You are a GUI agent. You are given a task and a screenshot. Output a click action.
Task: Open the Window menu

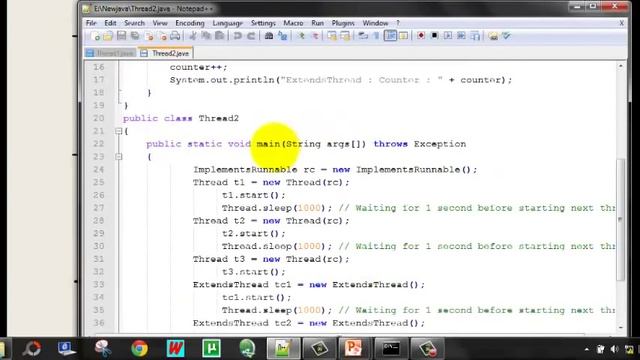click(x=375, y=23)
